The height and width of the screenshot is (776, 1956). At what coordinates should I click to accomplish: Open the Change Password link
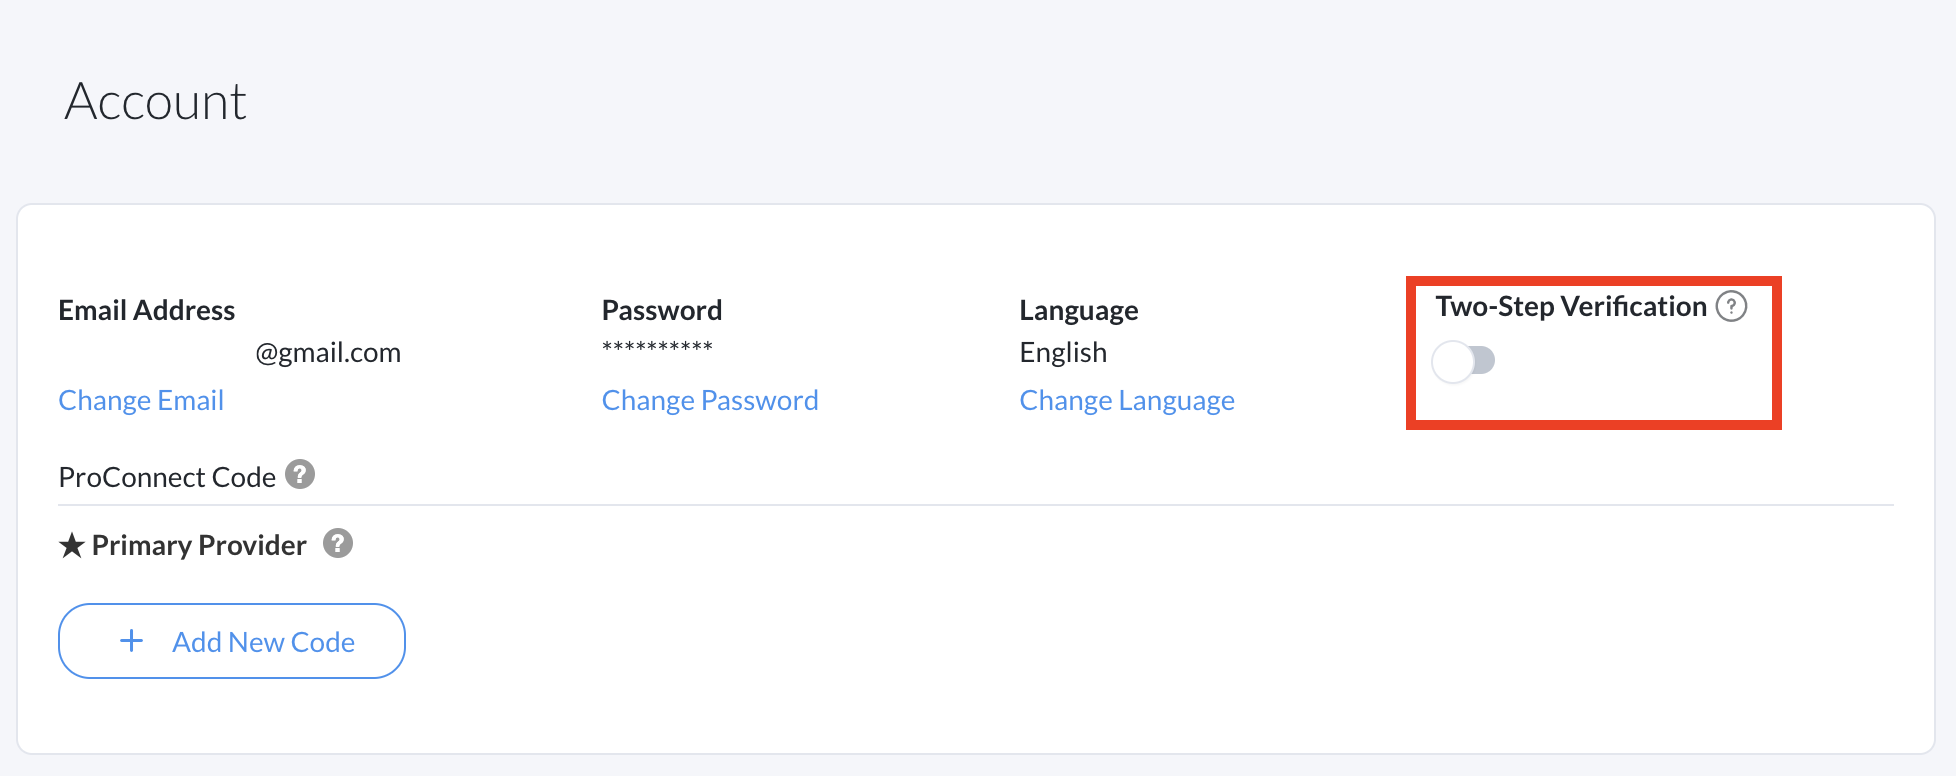pyautogui.click(x=710, y=400)
